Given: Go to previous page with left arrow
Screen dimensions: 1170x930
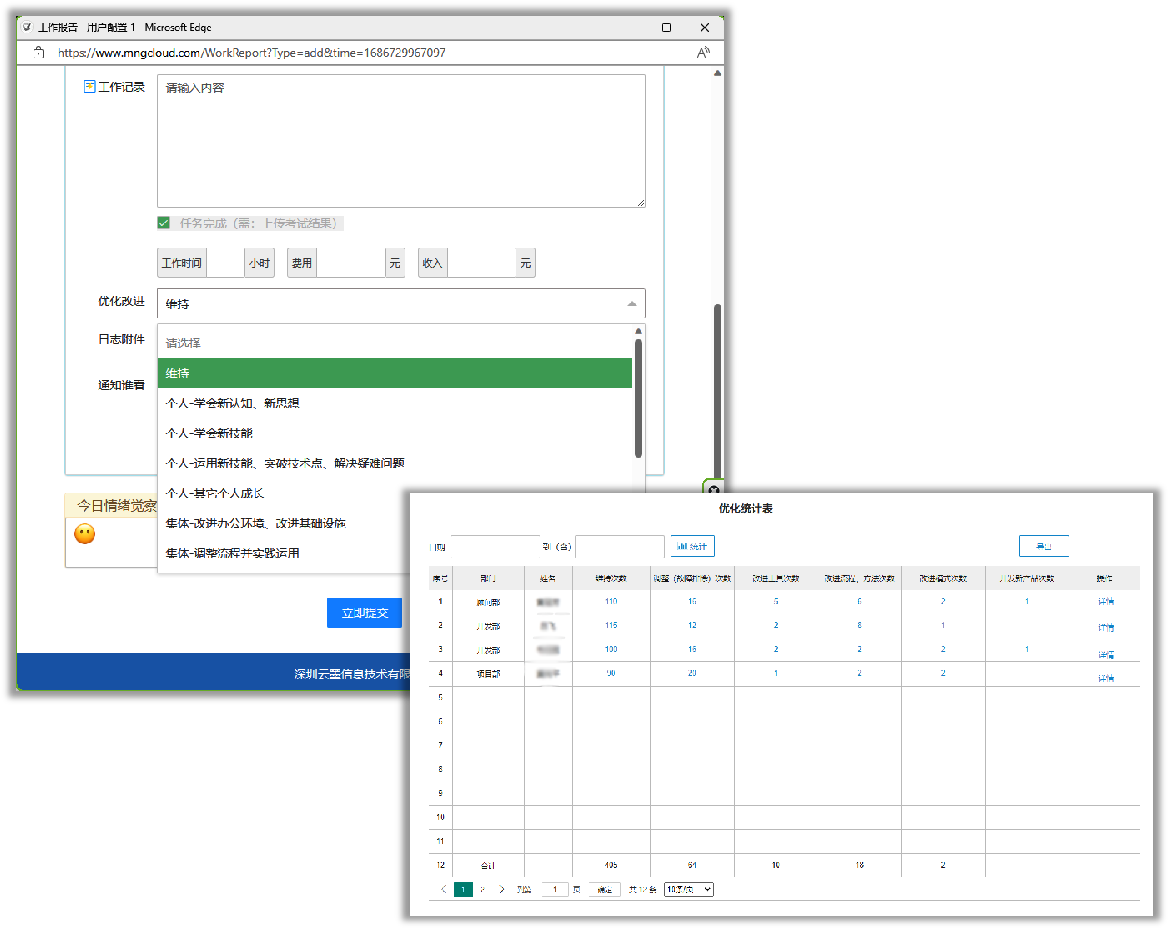Looking at the screenshot, I should [444, 889].
